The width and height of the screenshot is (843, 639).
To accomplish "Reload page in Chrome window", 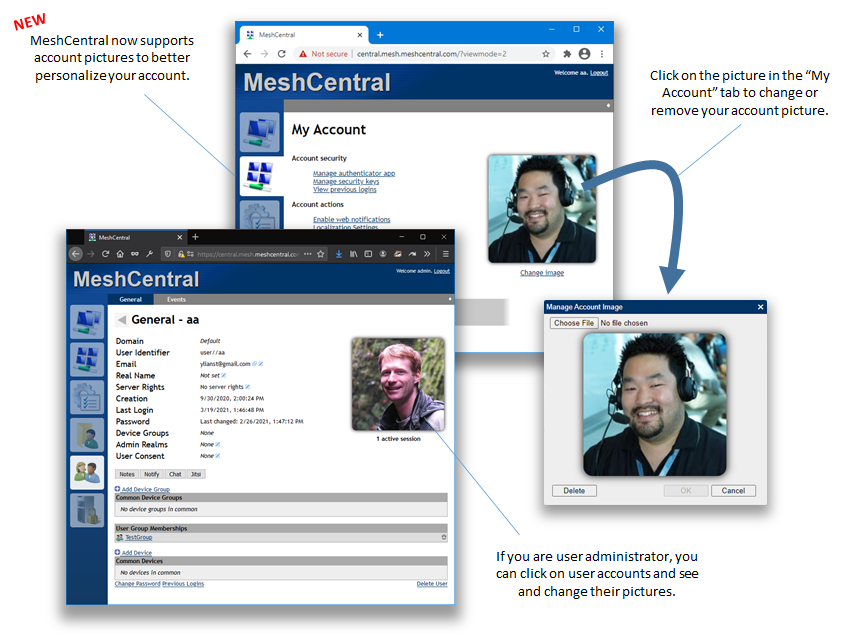I will pyautogui.click(x=282, y=54).
